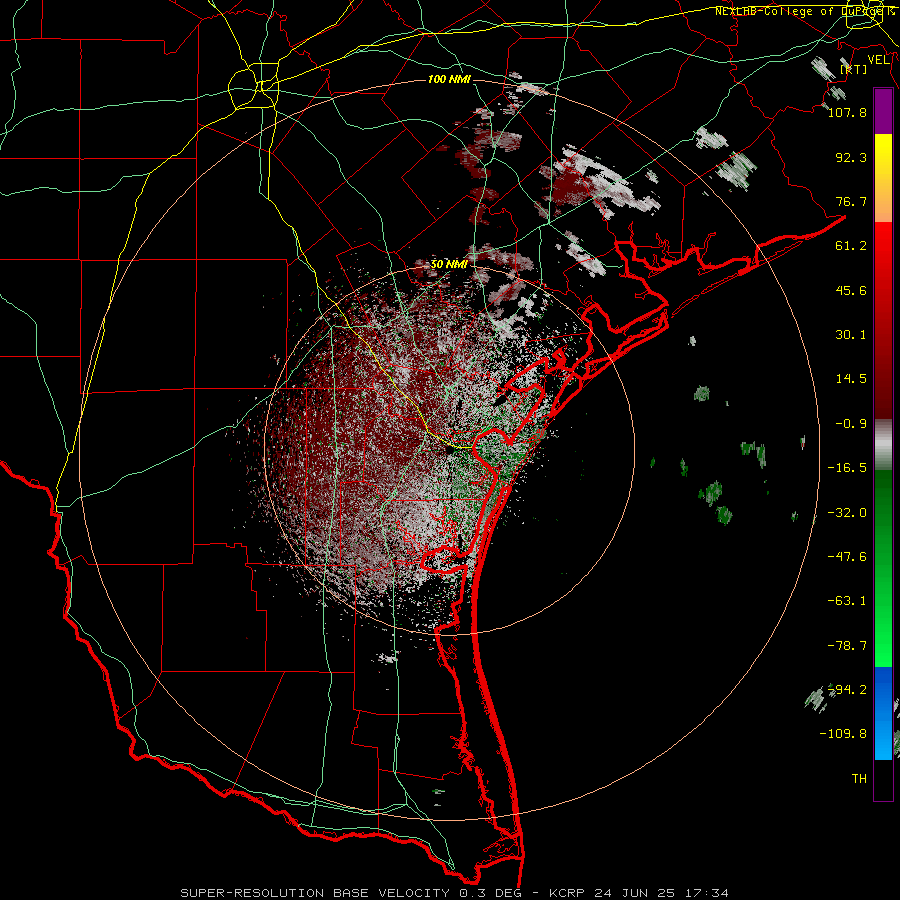This screenshot has height=900, width=900.
Task: Click the -32.0 value on velocity scale
Action: click(847, 512)
